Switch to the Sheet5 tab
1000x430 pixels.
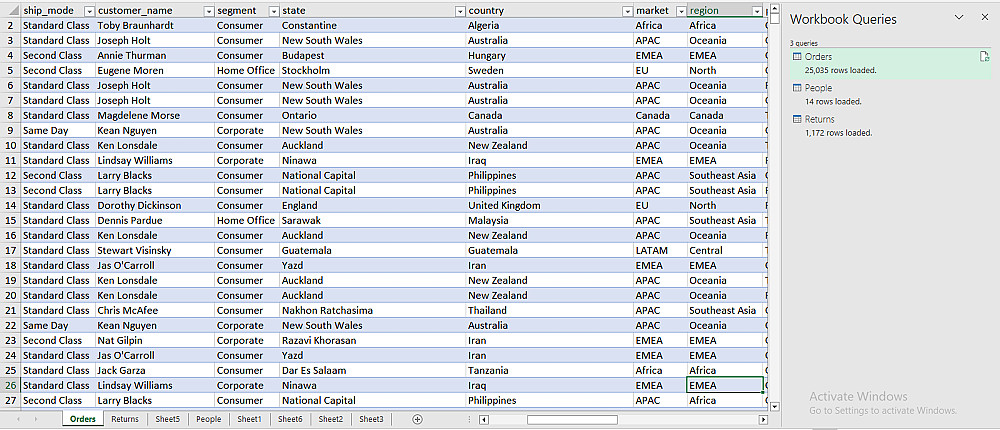(168, 419)
